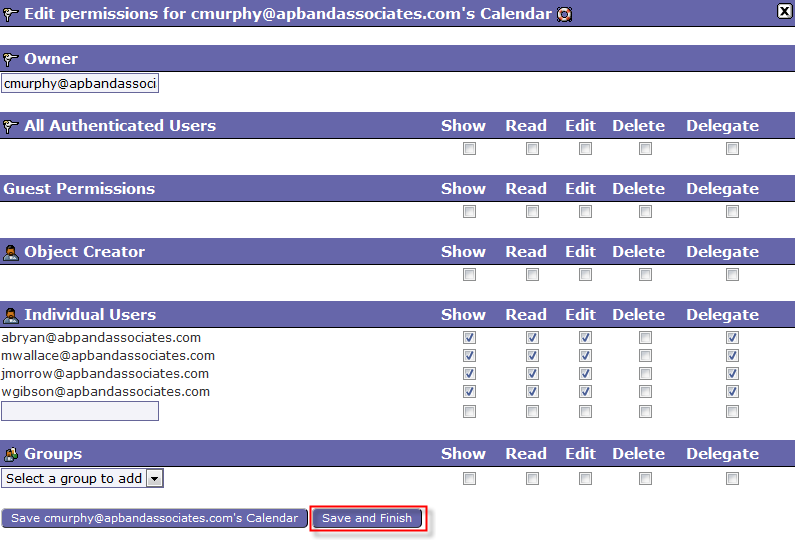Screen dimensions: 795x546
Task: Click the key icon beside Owner heading
Action: click(x=11, y=59)
